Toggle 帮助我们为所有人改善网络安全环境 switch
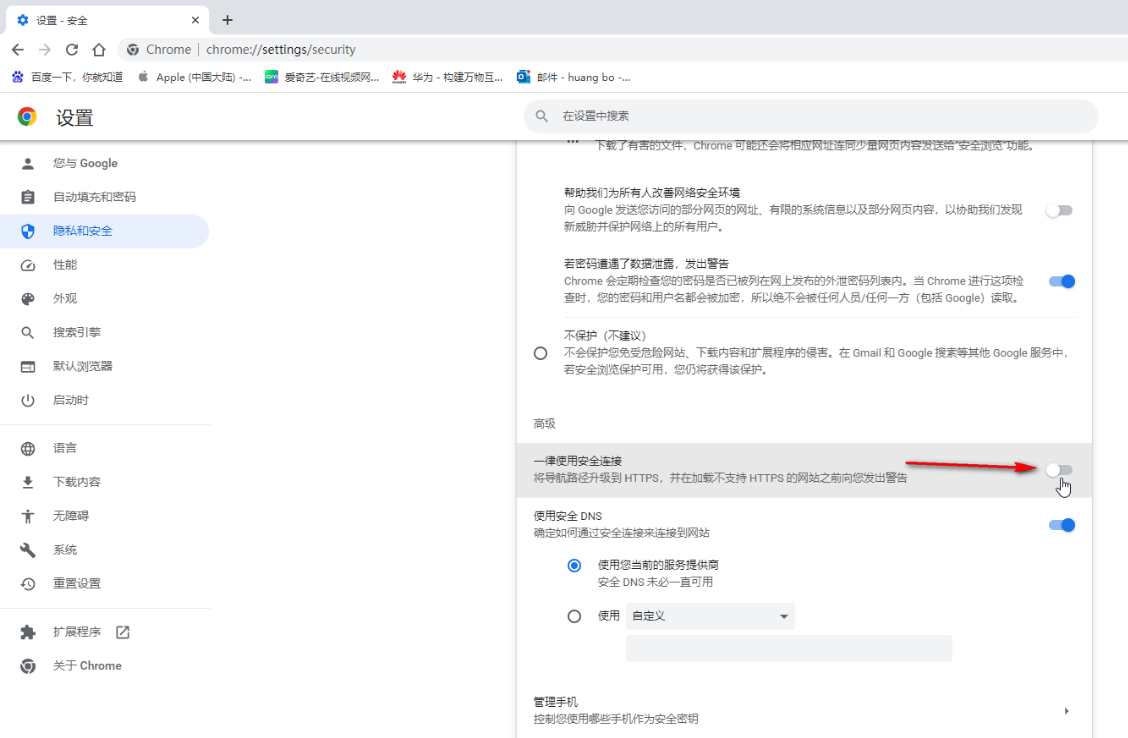Screen dimensions: 1128x738 coord(1060,210)
